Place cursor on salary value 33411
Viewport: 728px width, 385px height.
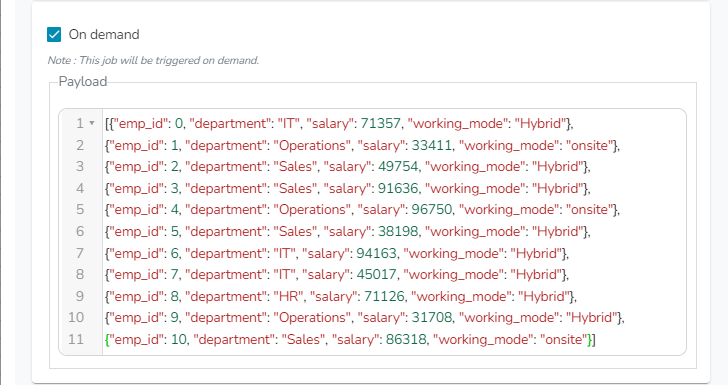431,145
